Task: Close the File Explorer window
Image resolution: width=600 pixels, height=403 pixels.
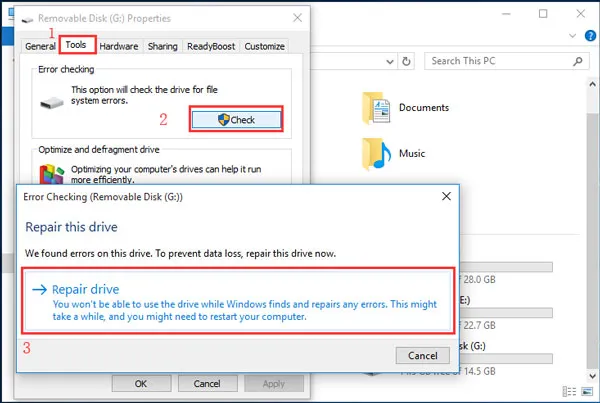Action: [580, 14]
